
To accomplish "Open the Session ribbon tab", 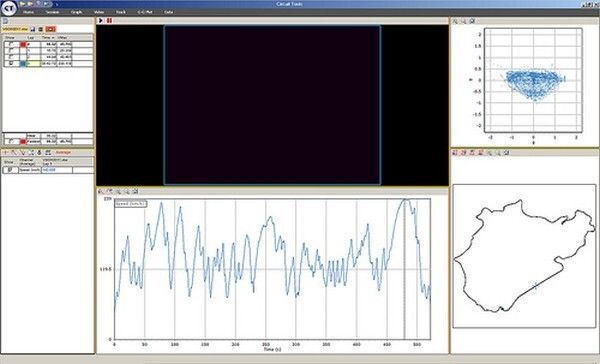I will tap(52, 12).
